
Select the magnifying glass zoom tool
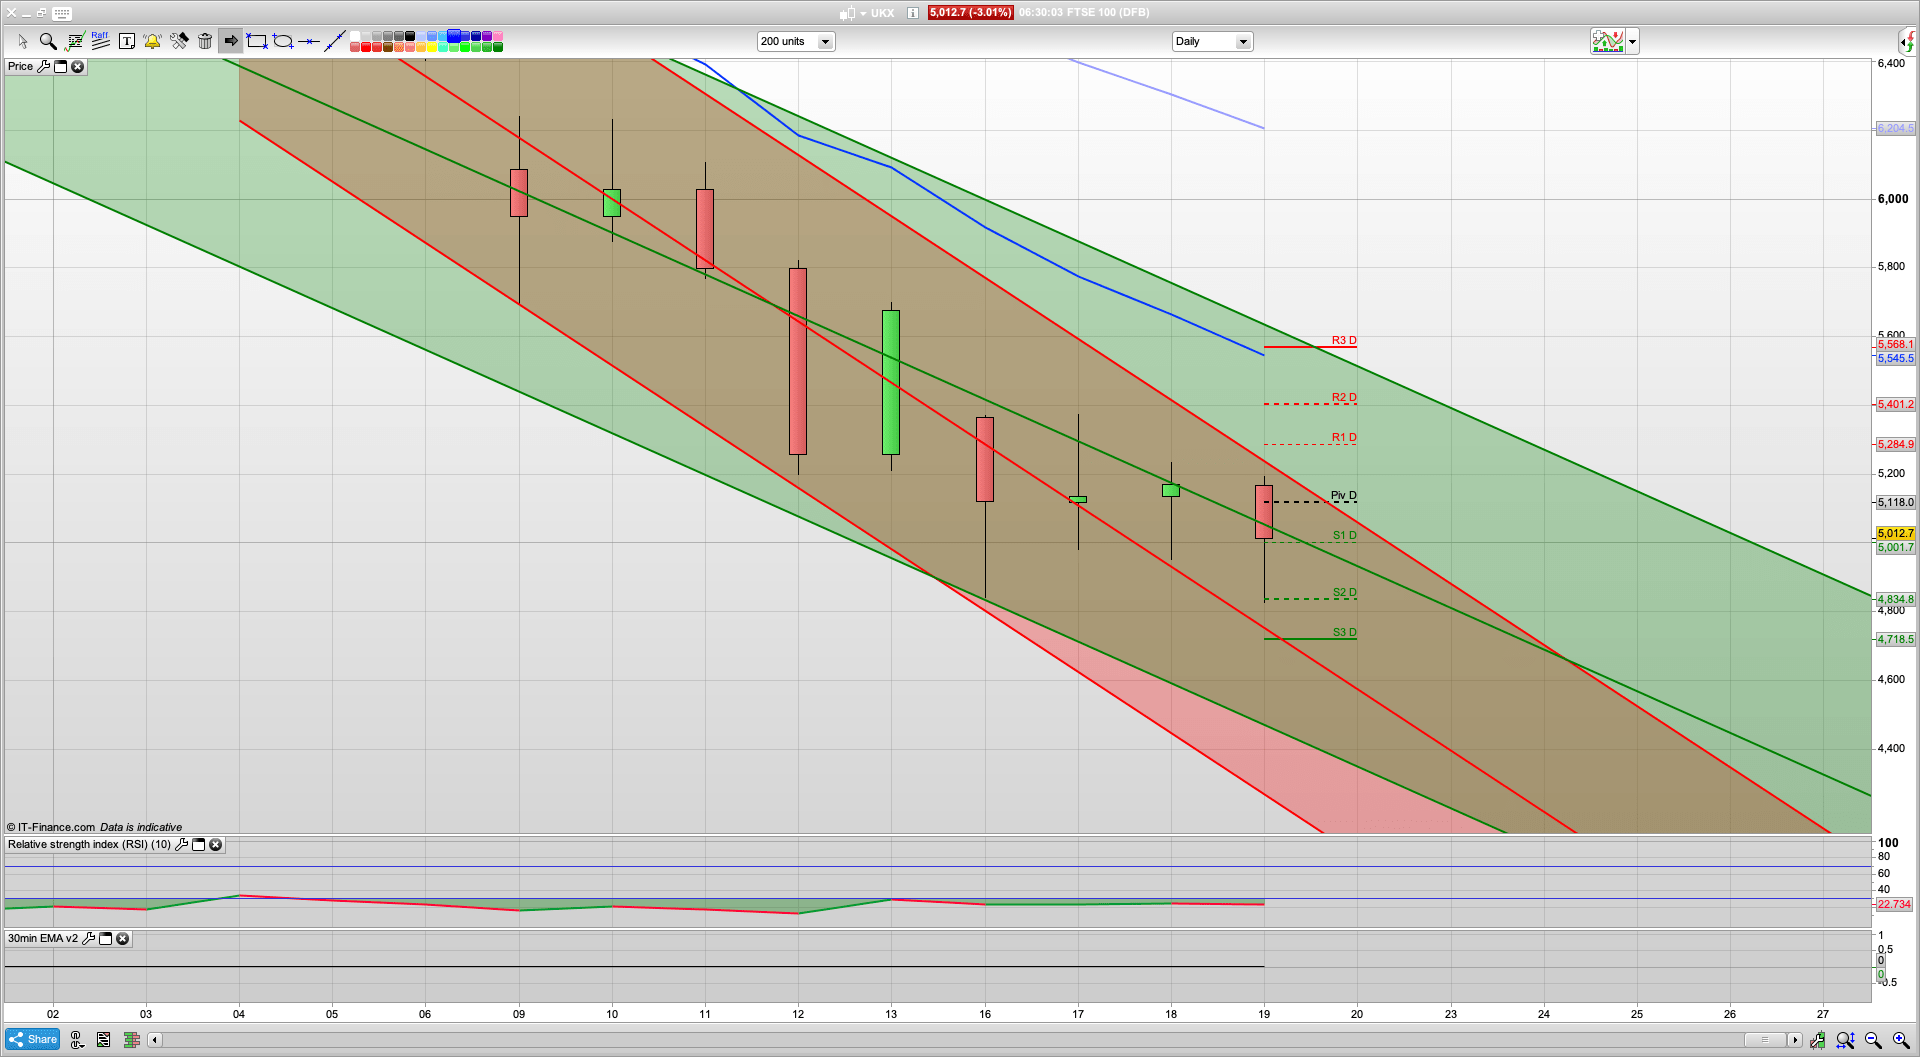point(47,41)
